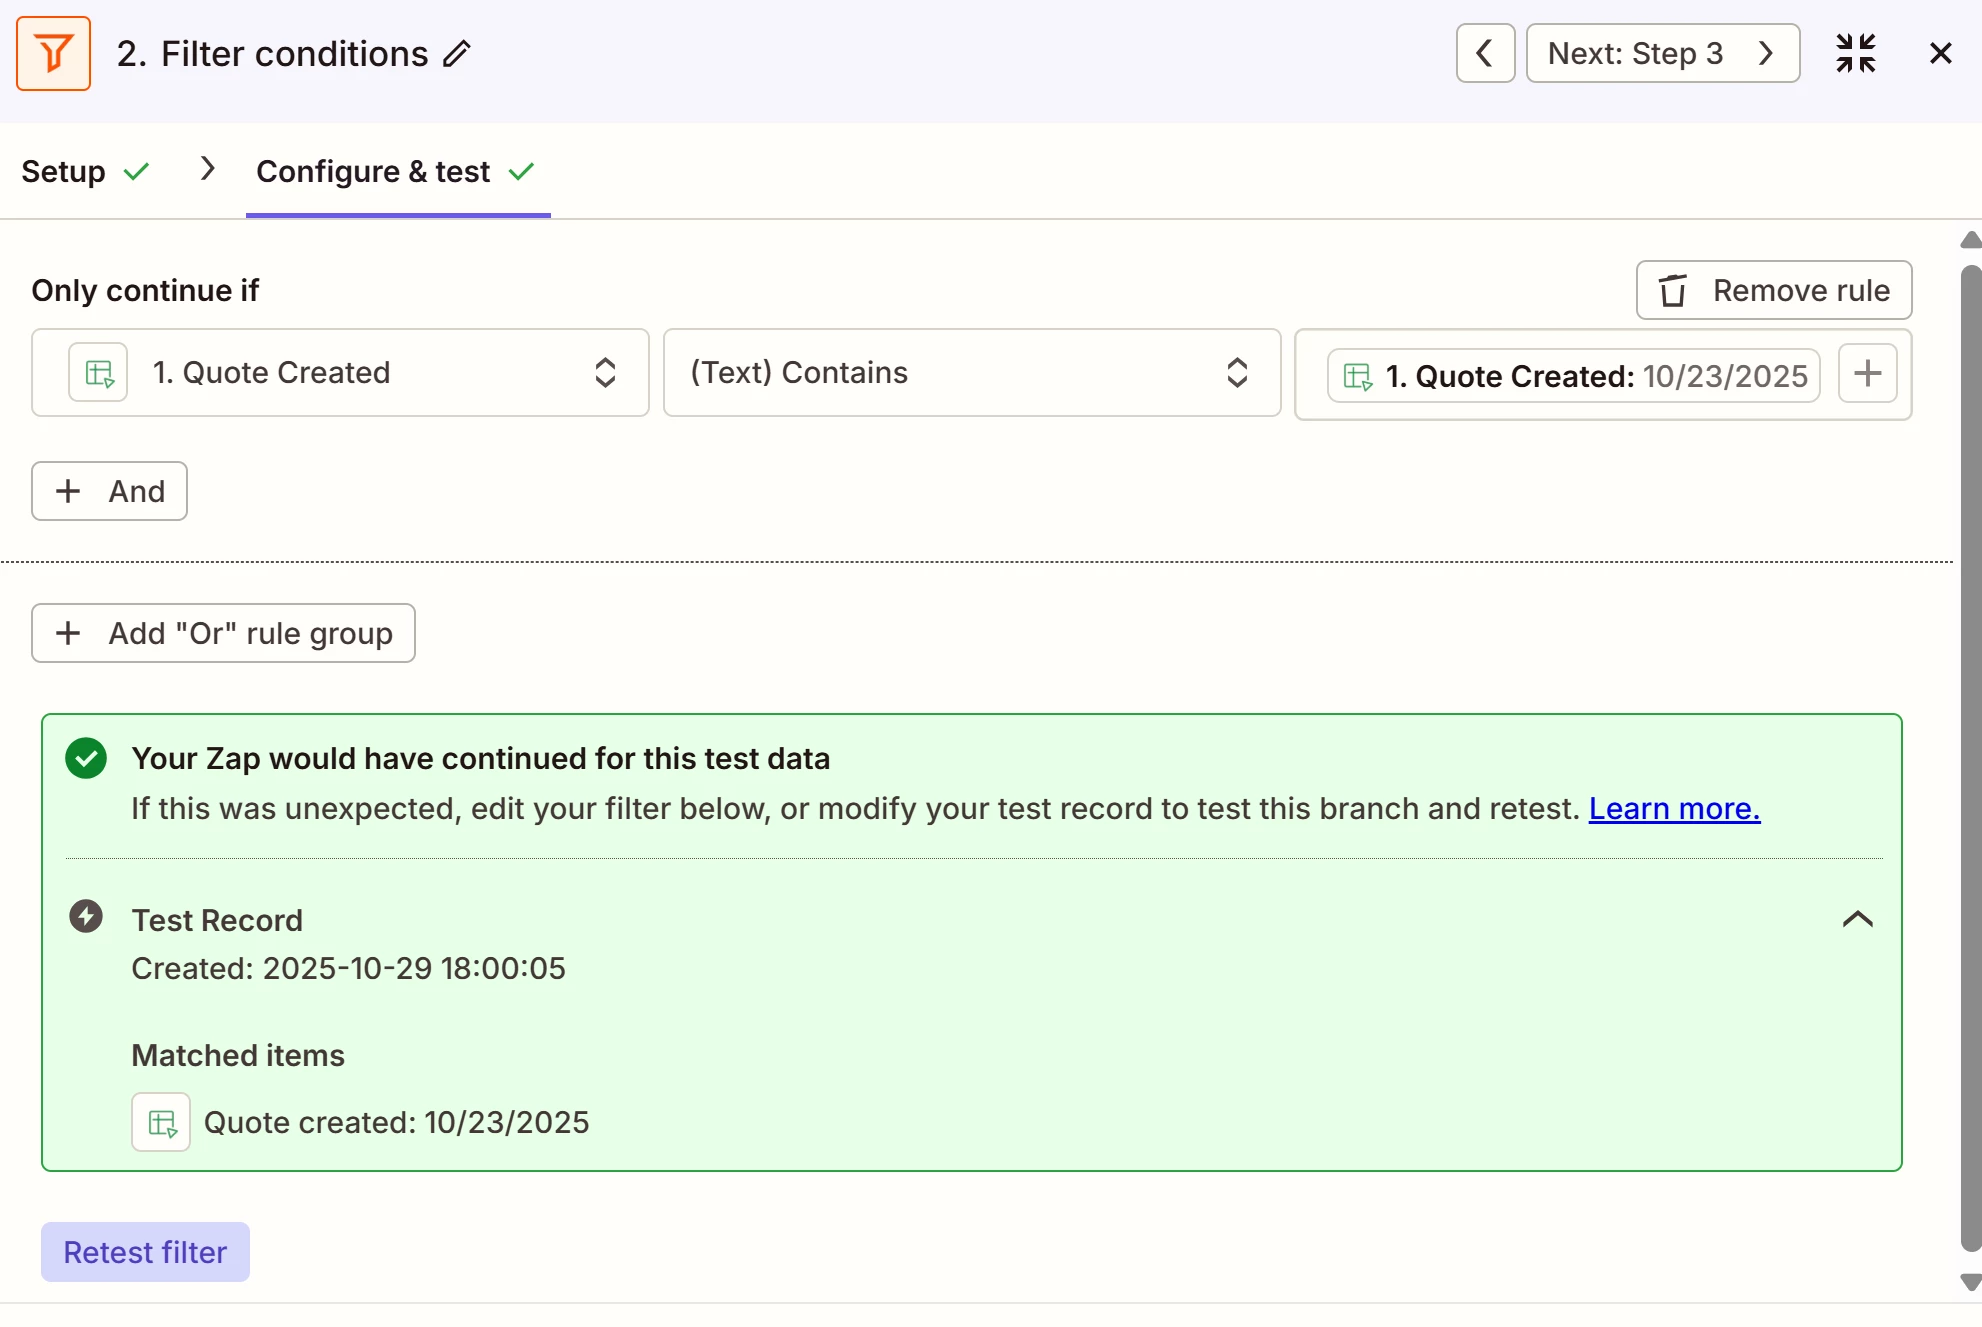Click the green success checkmark icon
The width and height of the screenshot is (1982, 1327).
(x=86, y=758)
